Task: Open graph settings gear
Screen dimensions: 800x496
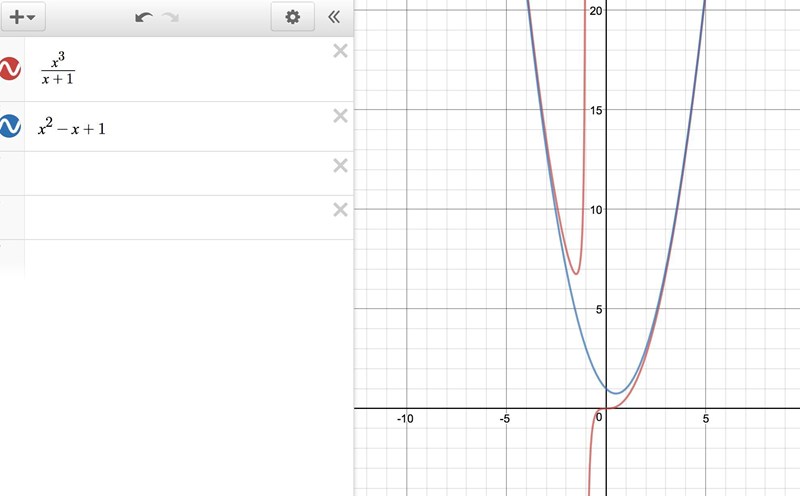Action: [292, 17]
